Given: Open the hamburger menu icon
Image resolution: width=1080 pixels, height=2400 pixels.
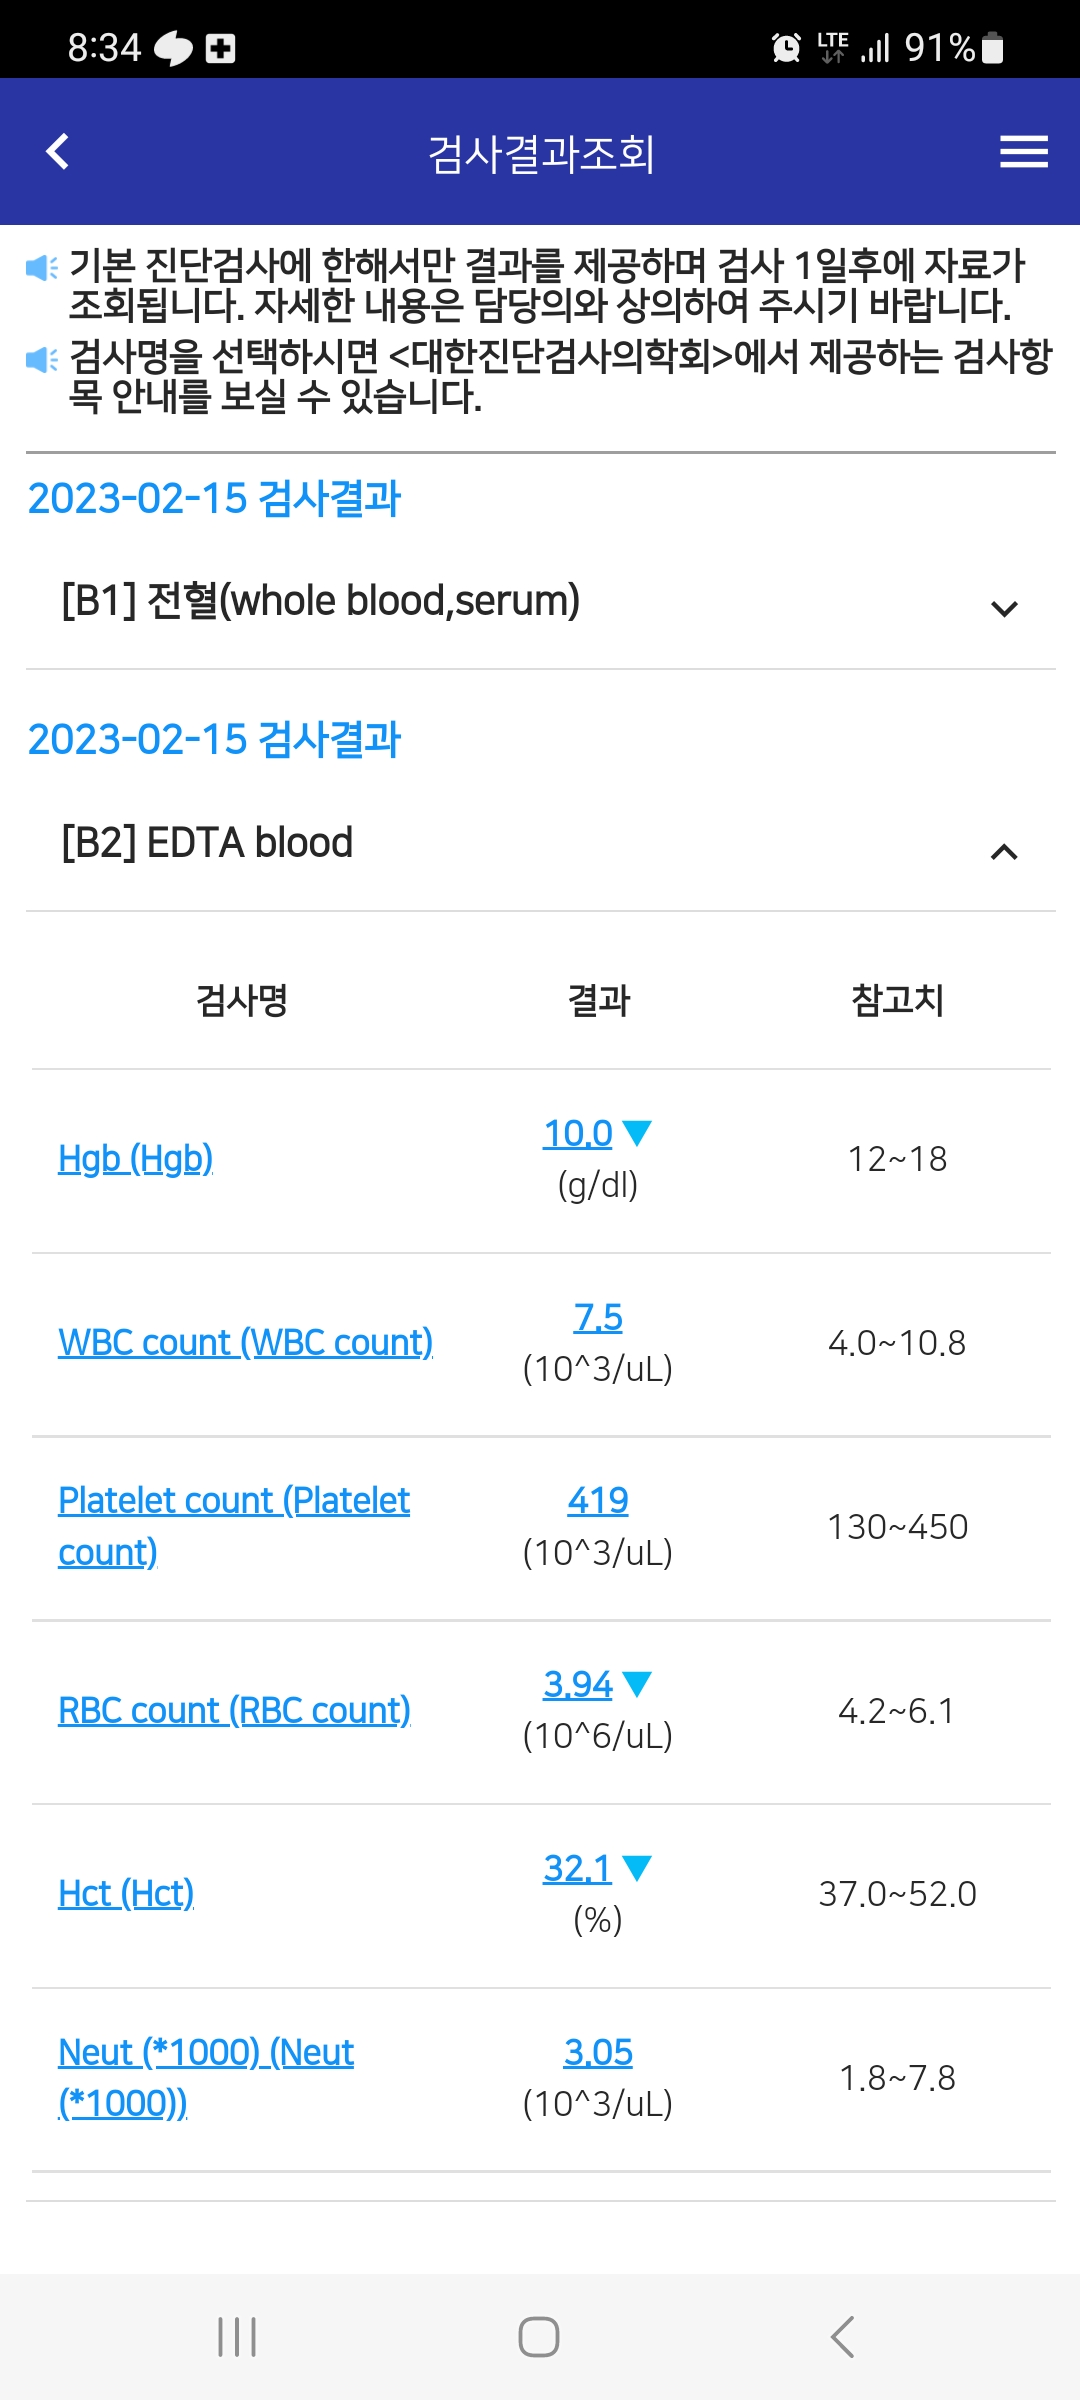Looking at the screenshot, I should pos(1023,152).
